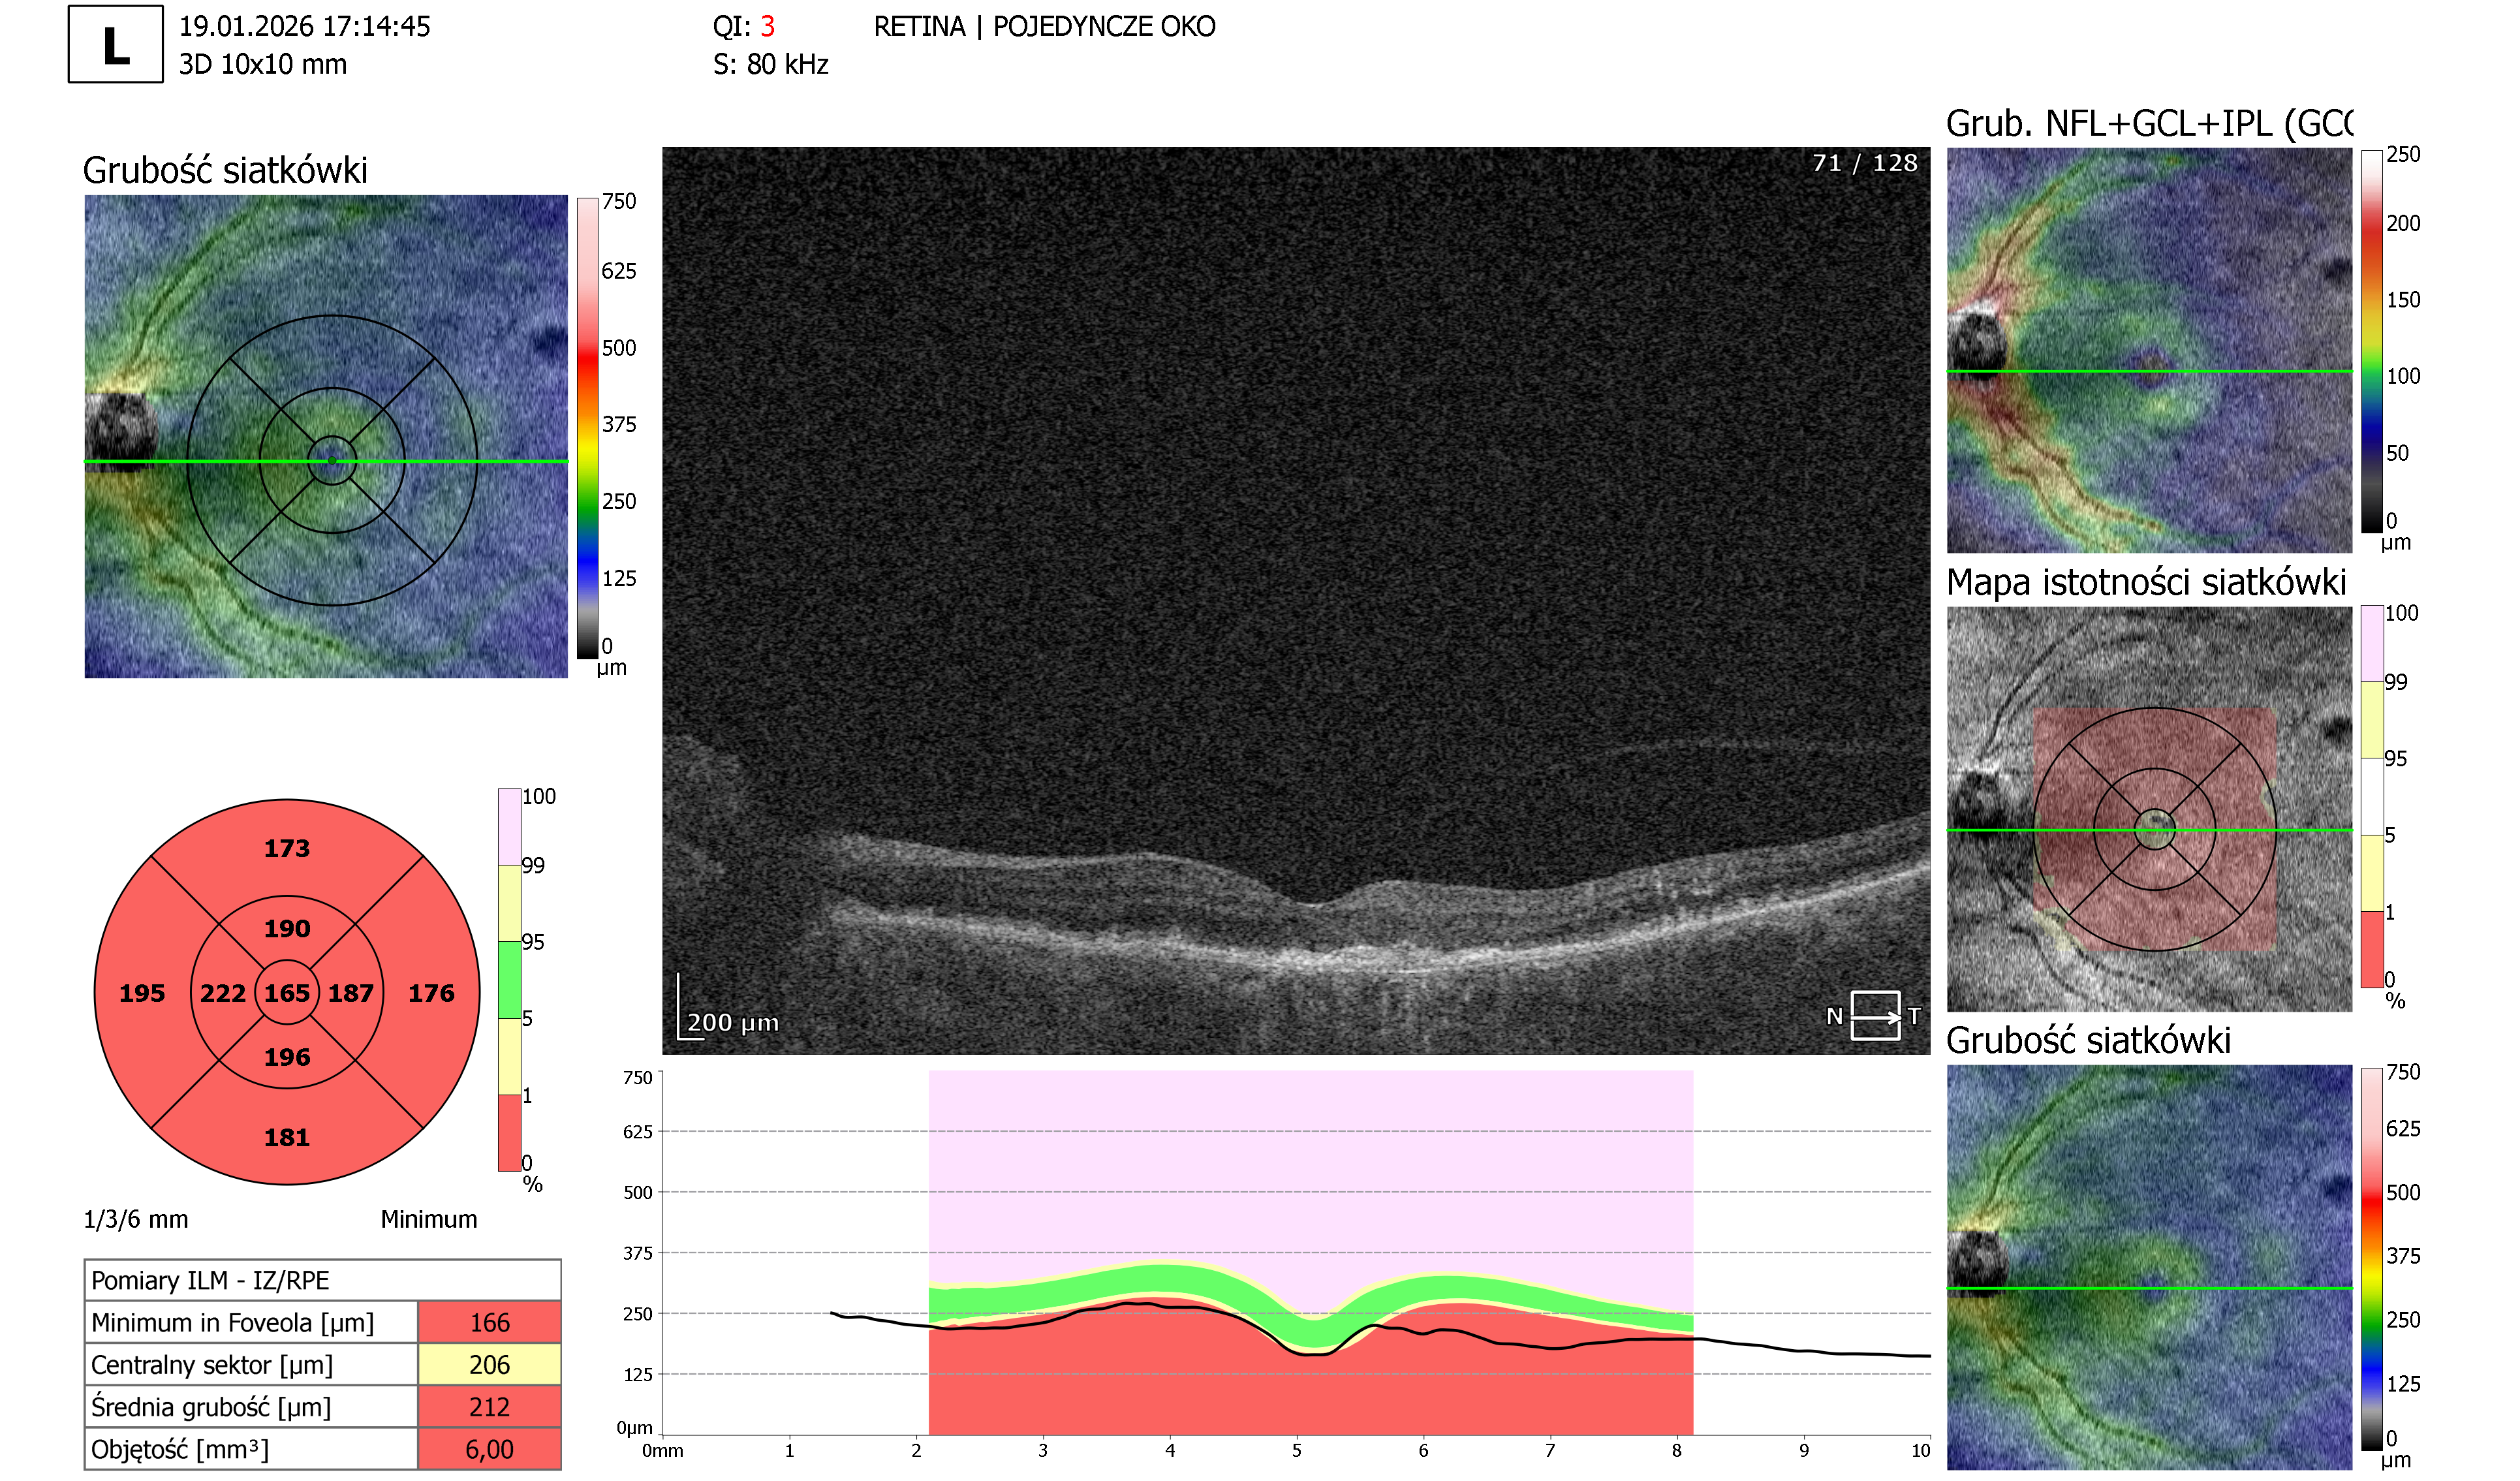Select the inner nasal sector 222
Viewport: 2520px width, 1481px height.
coord(222,993)
